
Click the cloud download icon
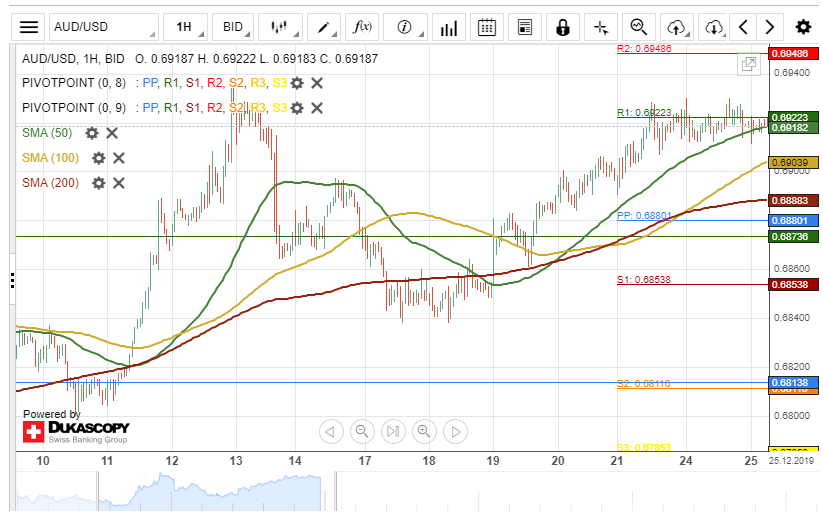[x=713, y=27]
